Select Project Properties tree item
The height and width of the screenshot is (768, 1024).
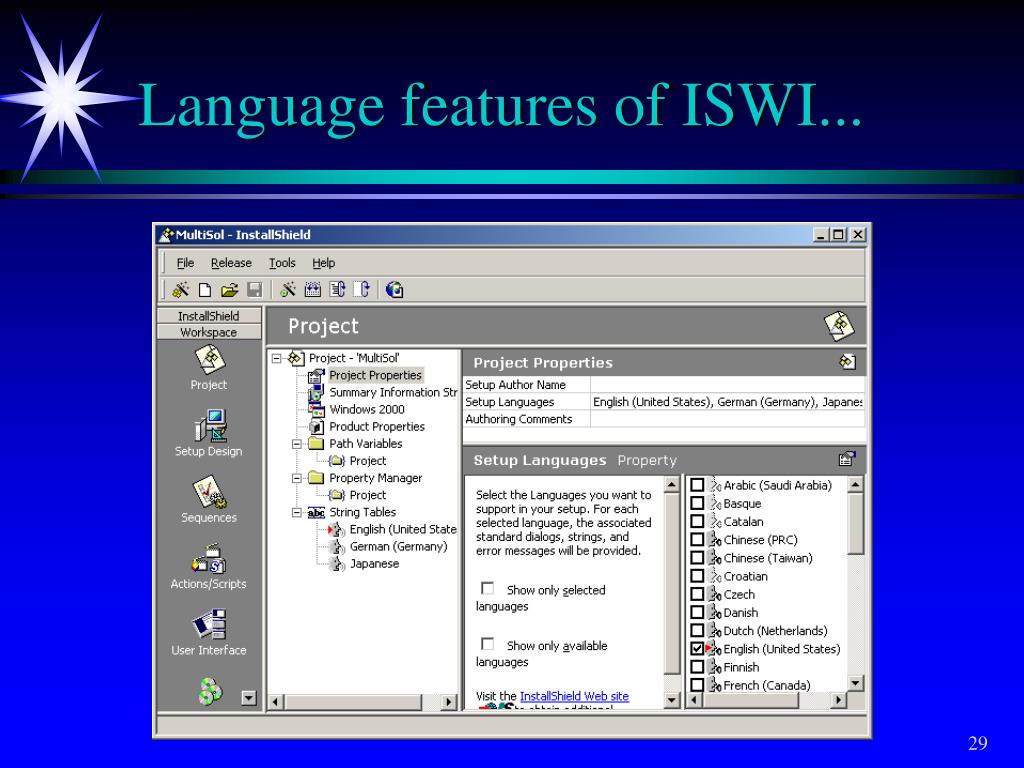pyautogui.click(x=376, y=376)
